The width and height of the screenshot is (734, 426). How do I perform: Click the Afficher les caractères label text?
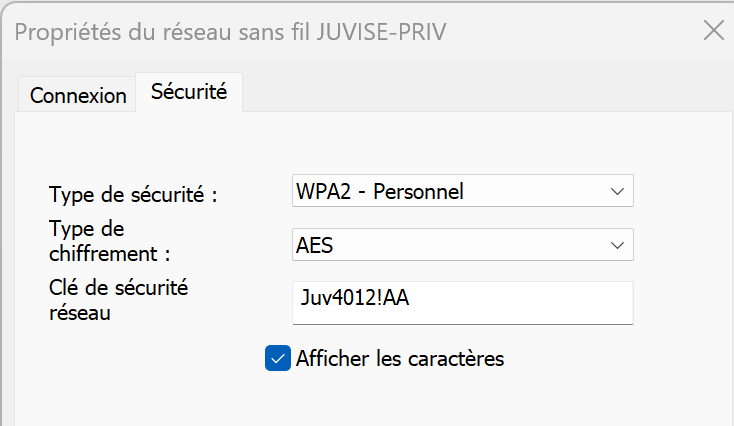(400, 357)
